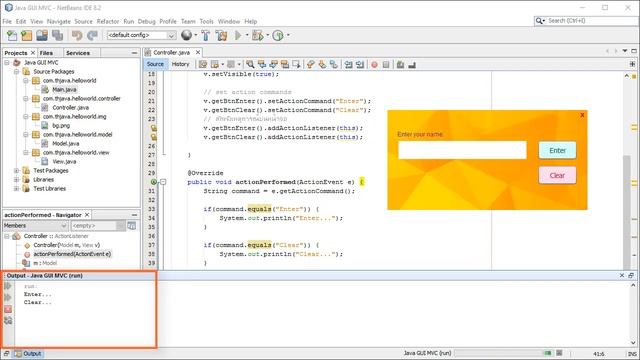Viewport: 640px width, 360px height.
Task: Open Main.java in the project tree
Action: (64, 89)
